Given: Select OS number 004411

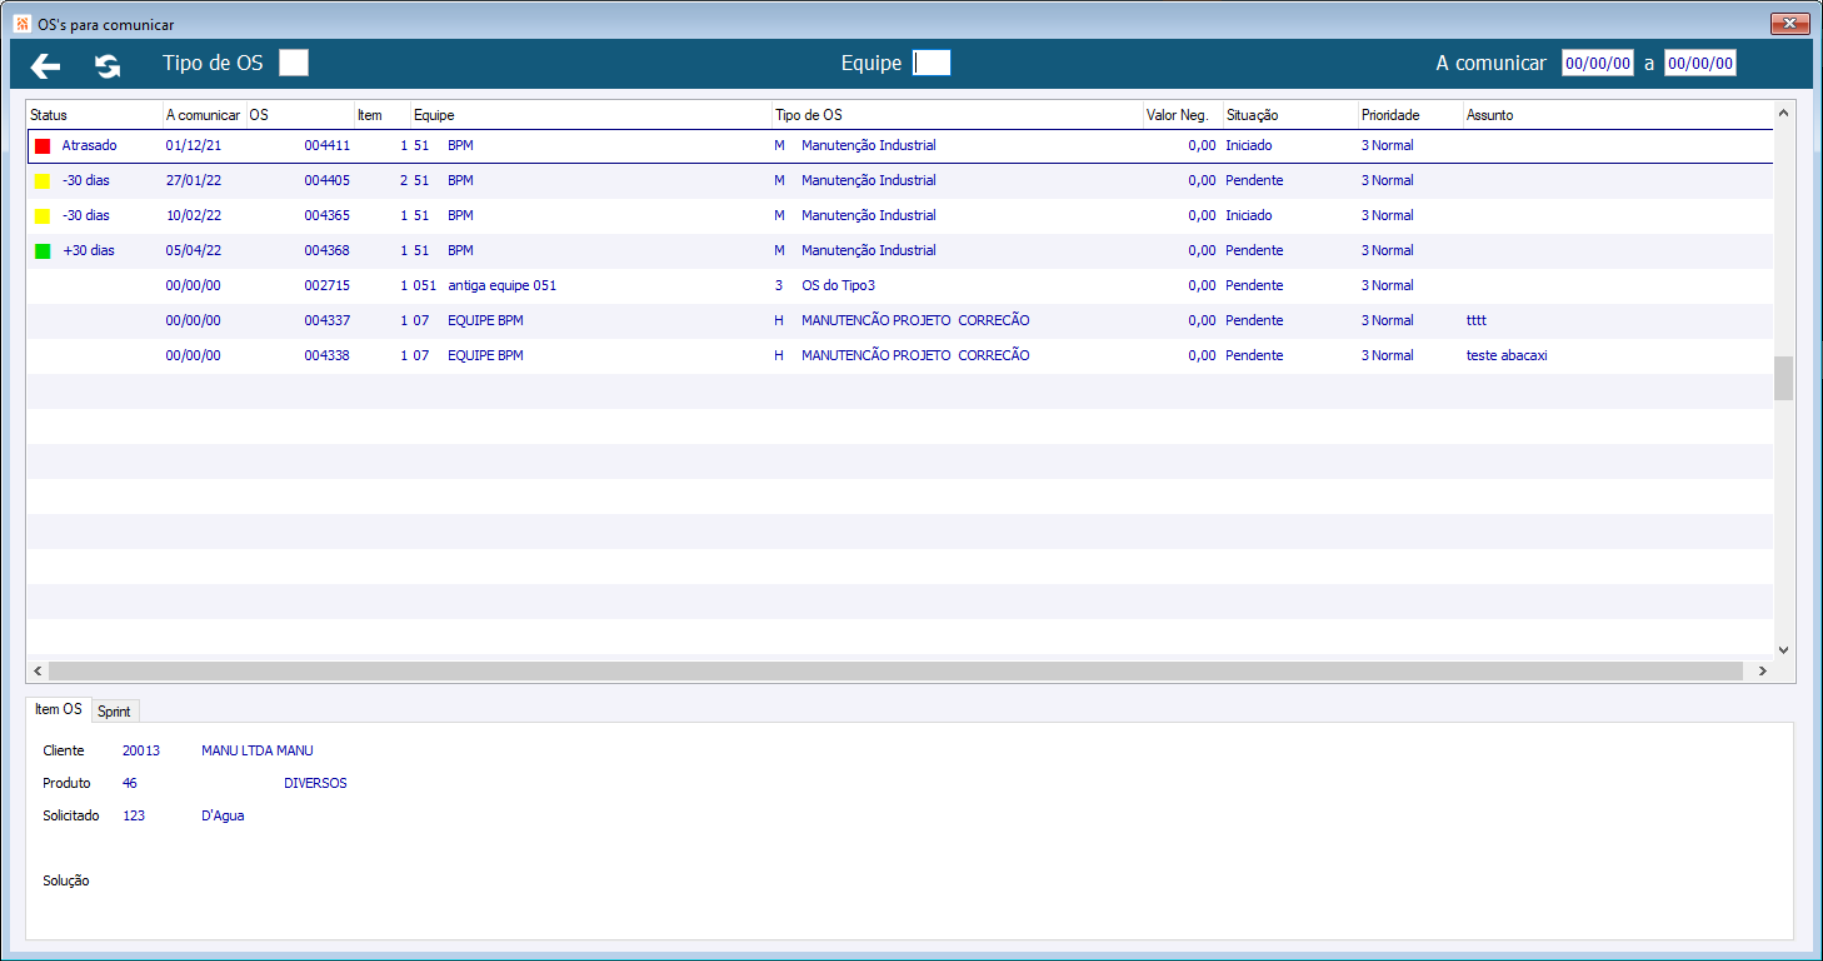Looking at the screenshot, I should [327, 146].
